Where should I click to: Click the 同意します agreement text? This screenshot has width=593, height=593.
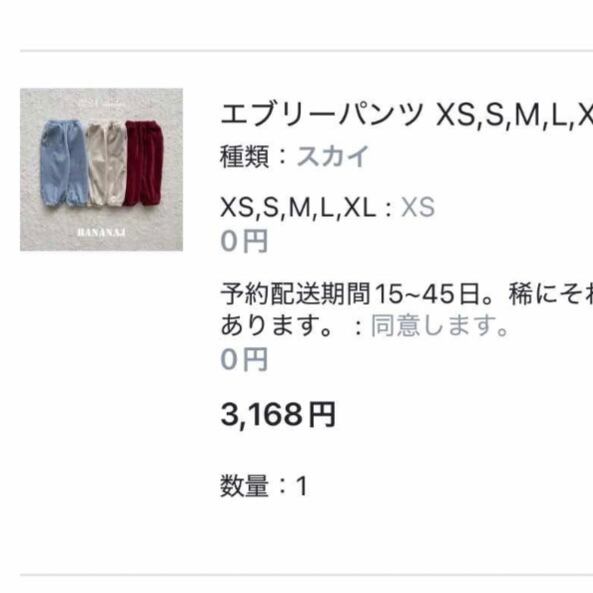coord(440,326)
